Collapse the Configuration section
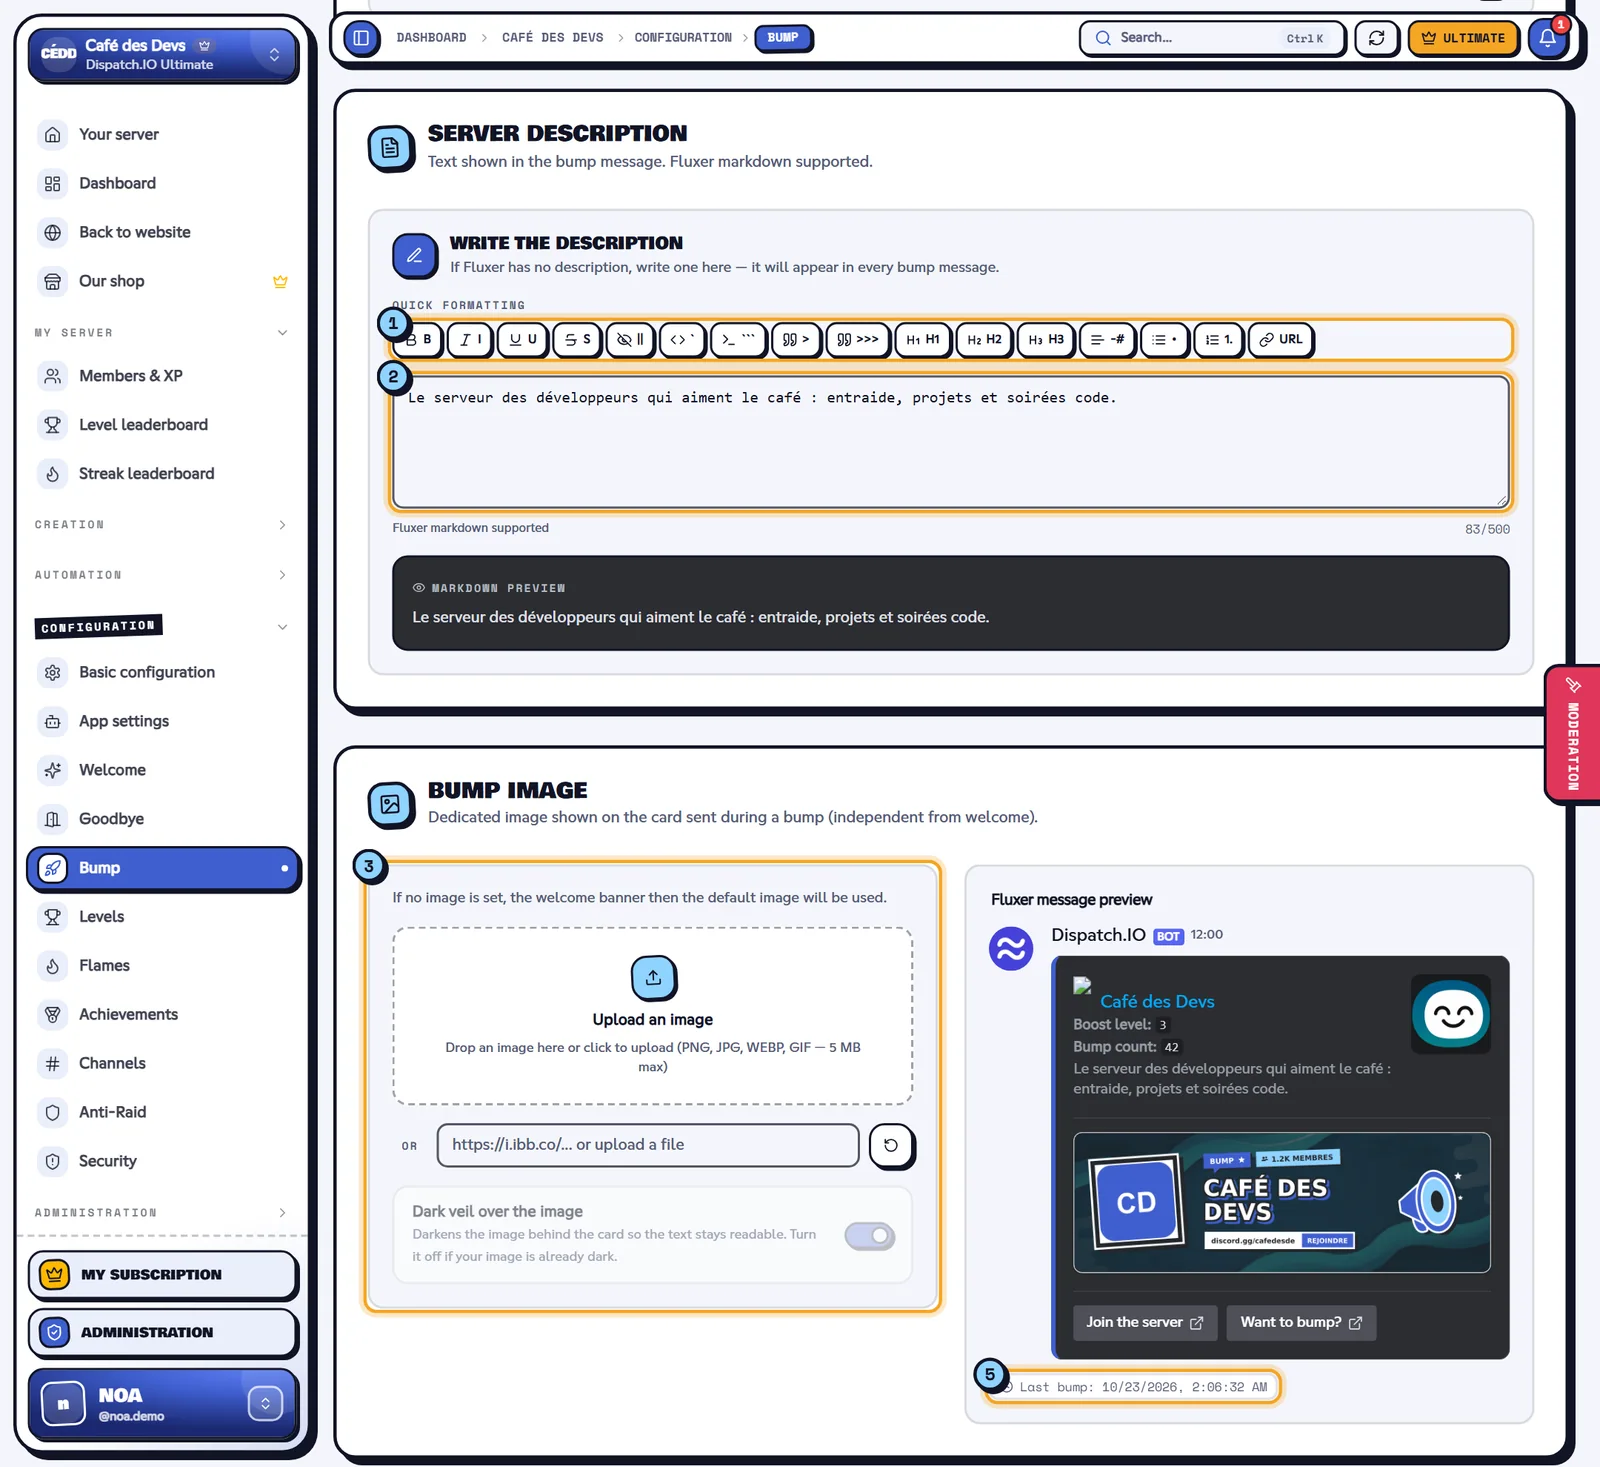 (282, 627)
